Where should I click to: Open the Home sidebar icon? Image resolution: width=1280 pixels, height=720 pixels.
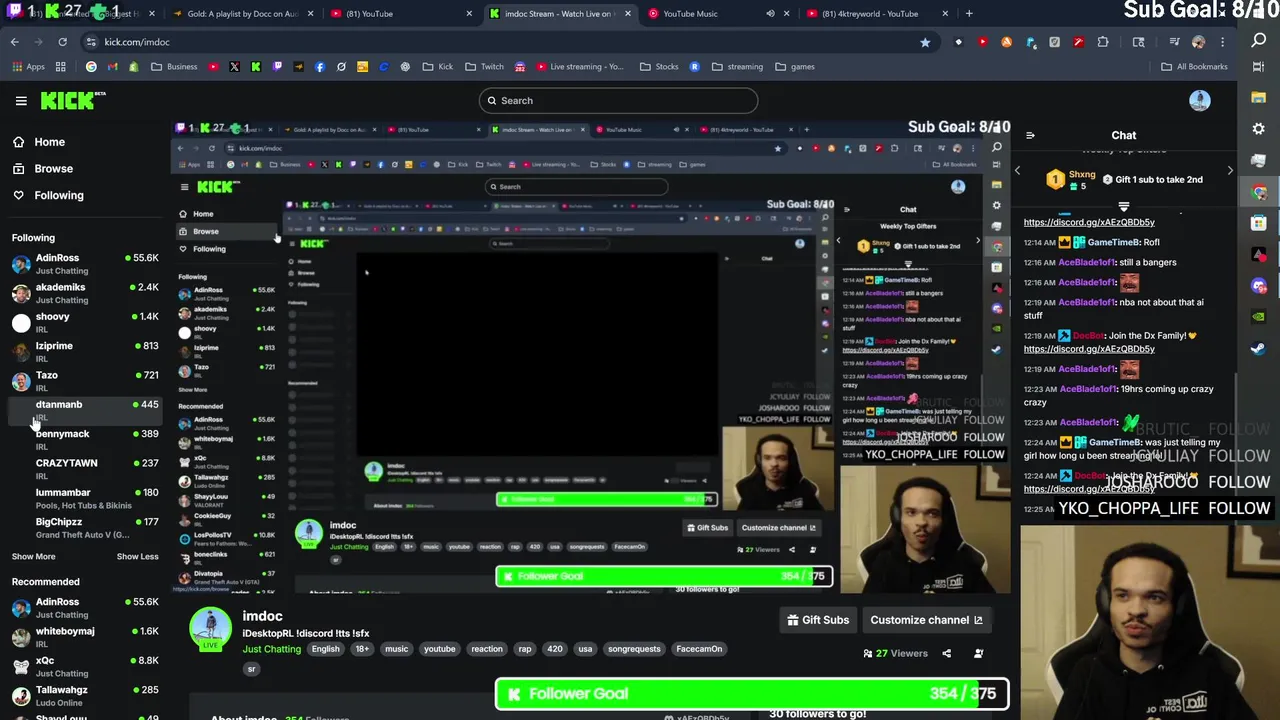[x=18, y=142]
